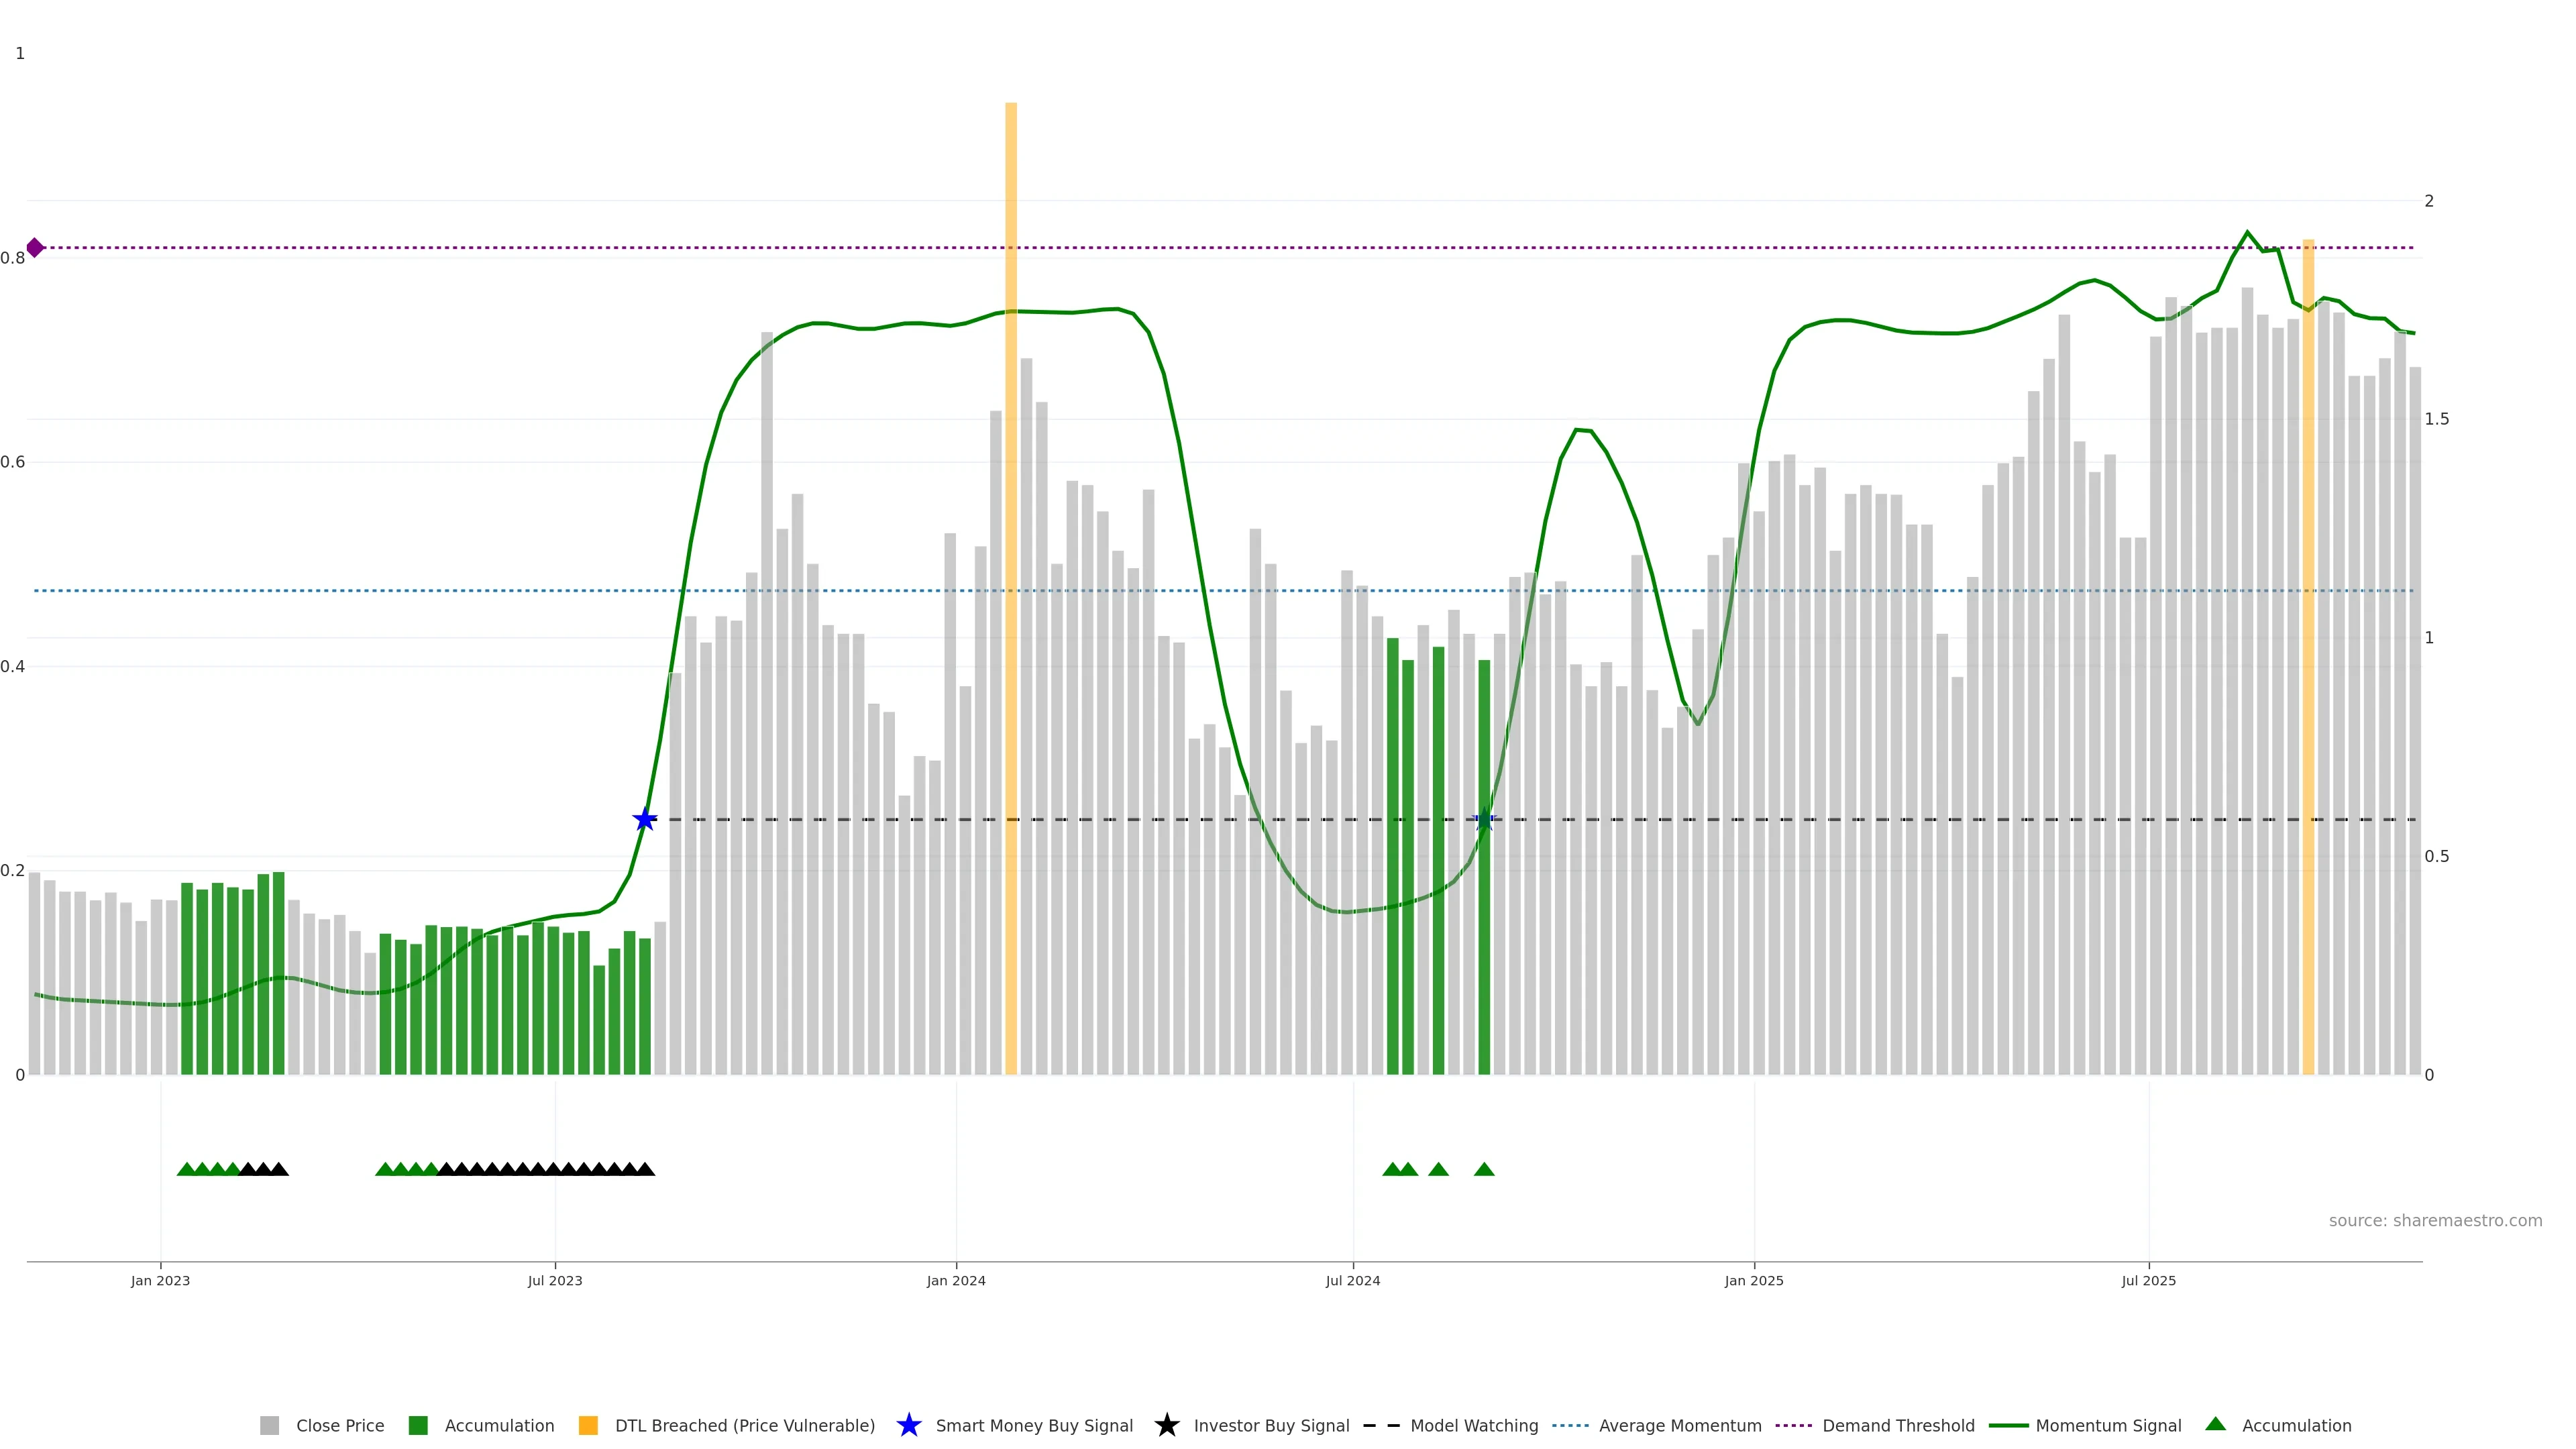This screenshot has width=2576, height=1449.
Task: Click the green Accumulation triangle in legend
Action: (2215, 1424)
